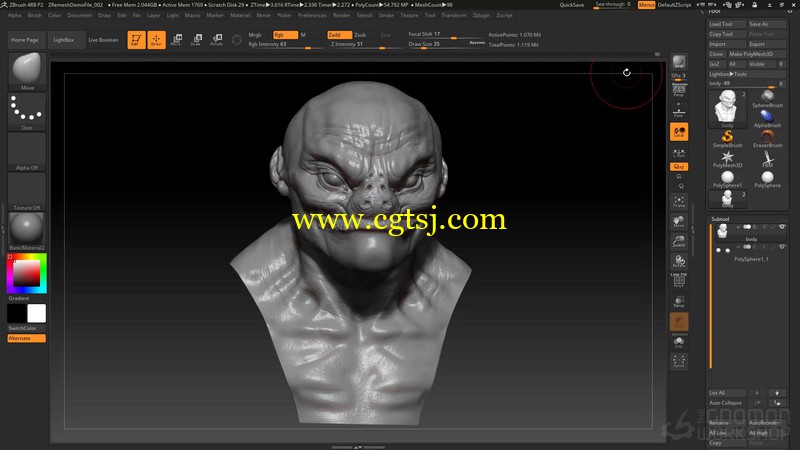Toggle Local symmetry orange button
Screen dimensions: 800x450
[x=679, y=132]
